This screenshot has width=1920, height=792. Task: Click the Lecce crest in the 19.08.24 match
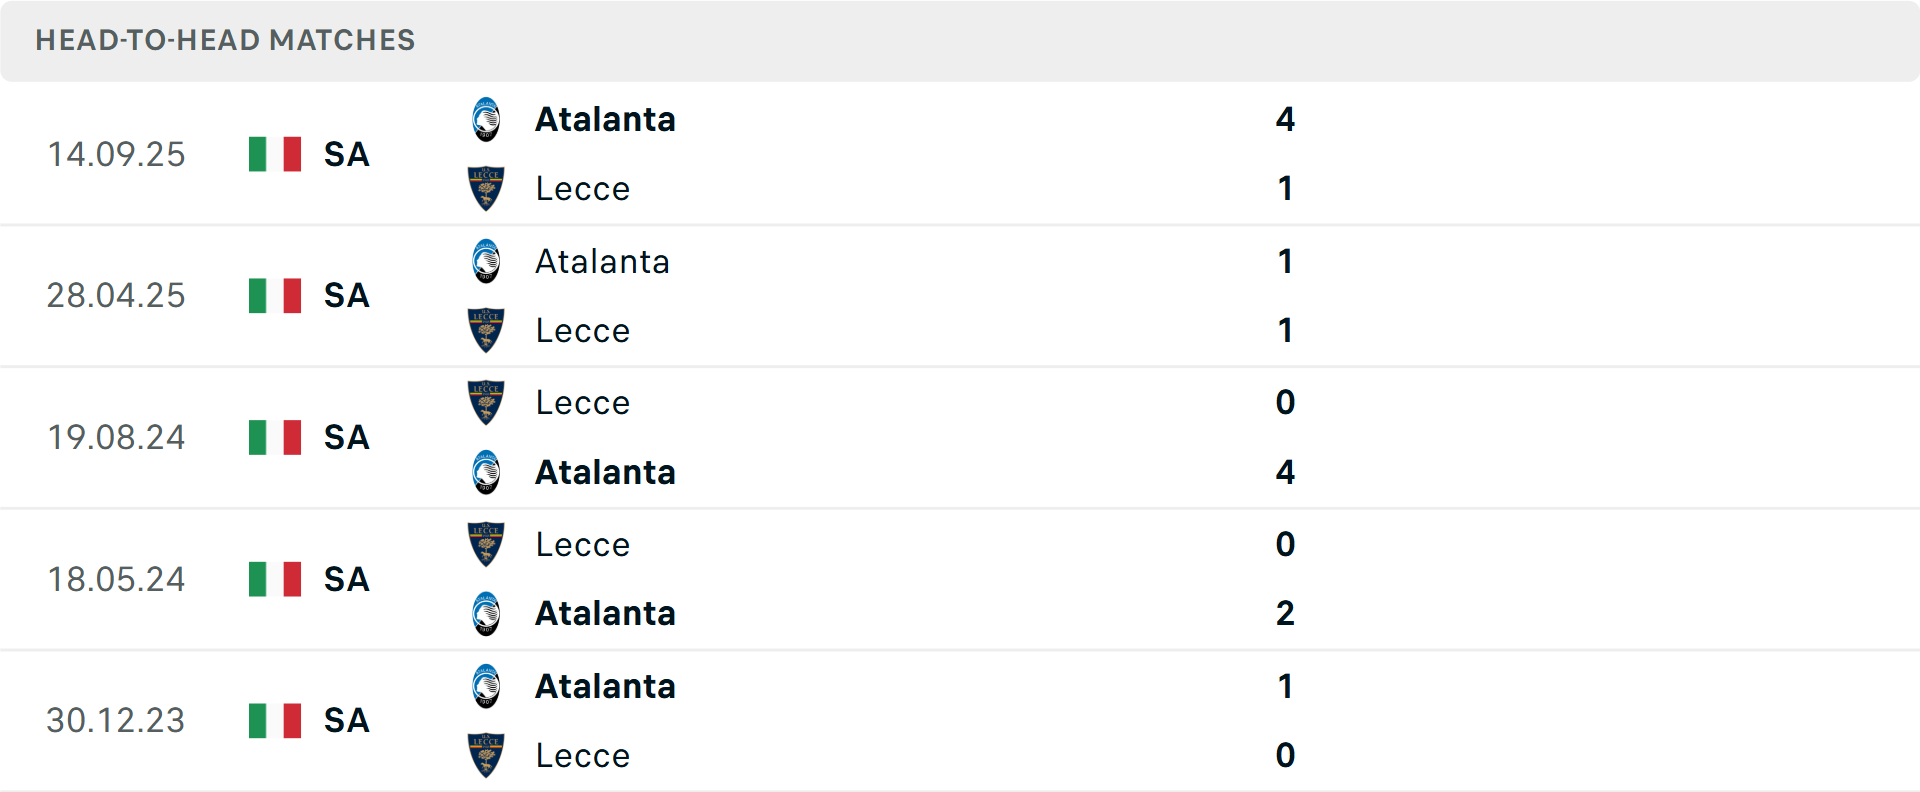point(487,403)
